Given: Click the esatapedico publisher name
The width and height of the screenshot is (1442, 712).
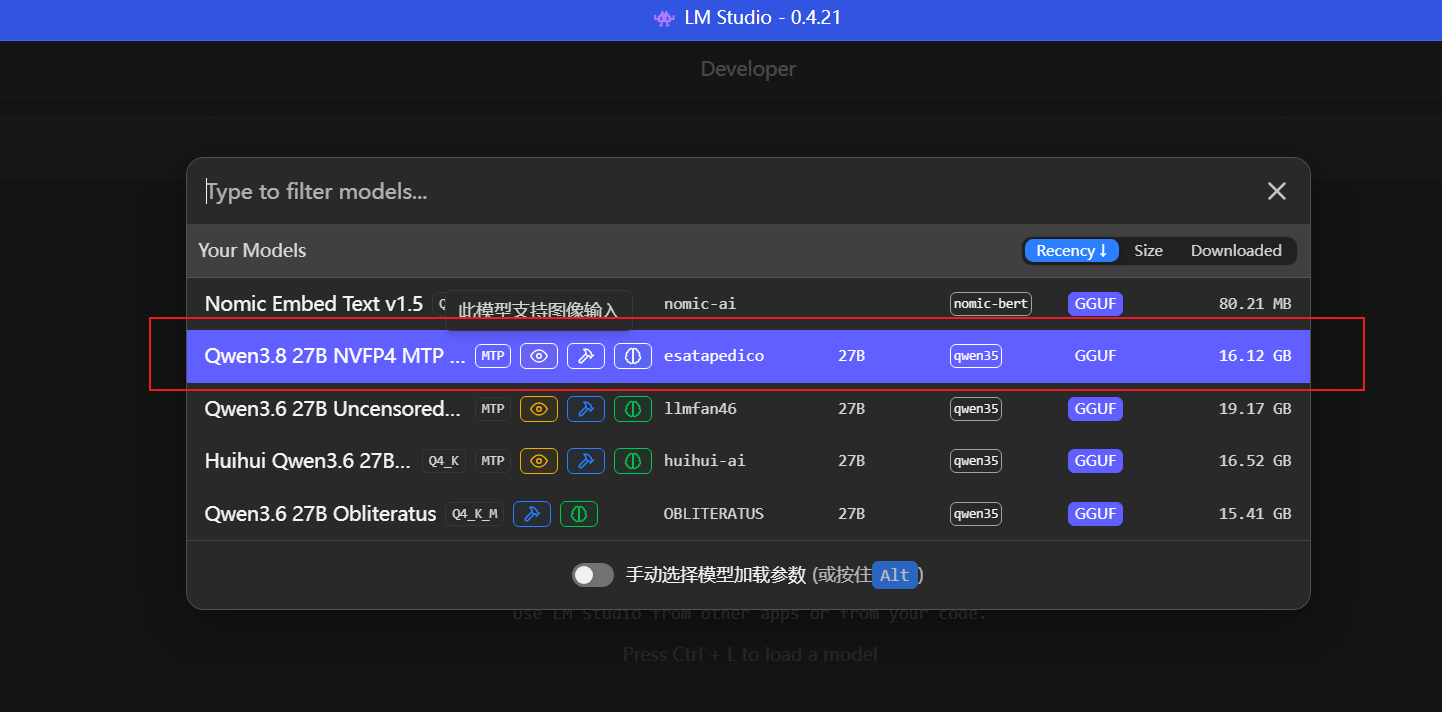Looking at the screenshot, I should pyautogui.click(x=714, y=356).
